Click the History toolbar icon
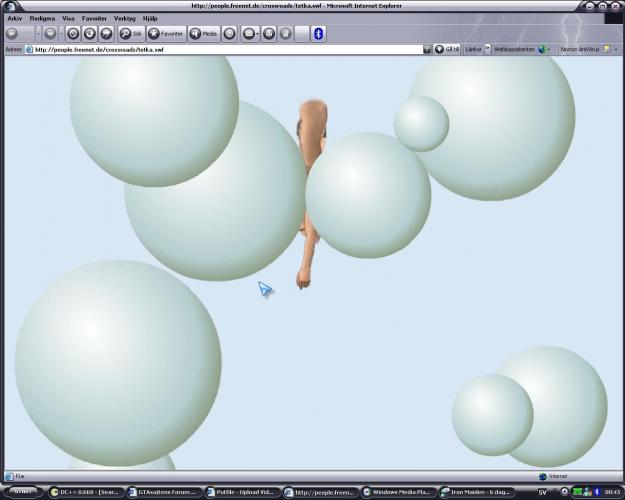This screenshot has height=500, width=625. pyautogui.click(x=230, y=33)
